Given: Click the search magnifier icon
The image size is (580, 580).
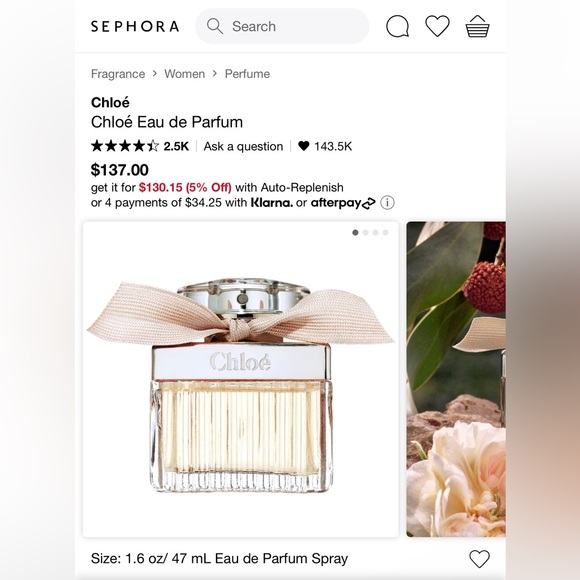Looking at the screenshot, I should (x=215, y=26).
